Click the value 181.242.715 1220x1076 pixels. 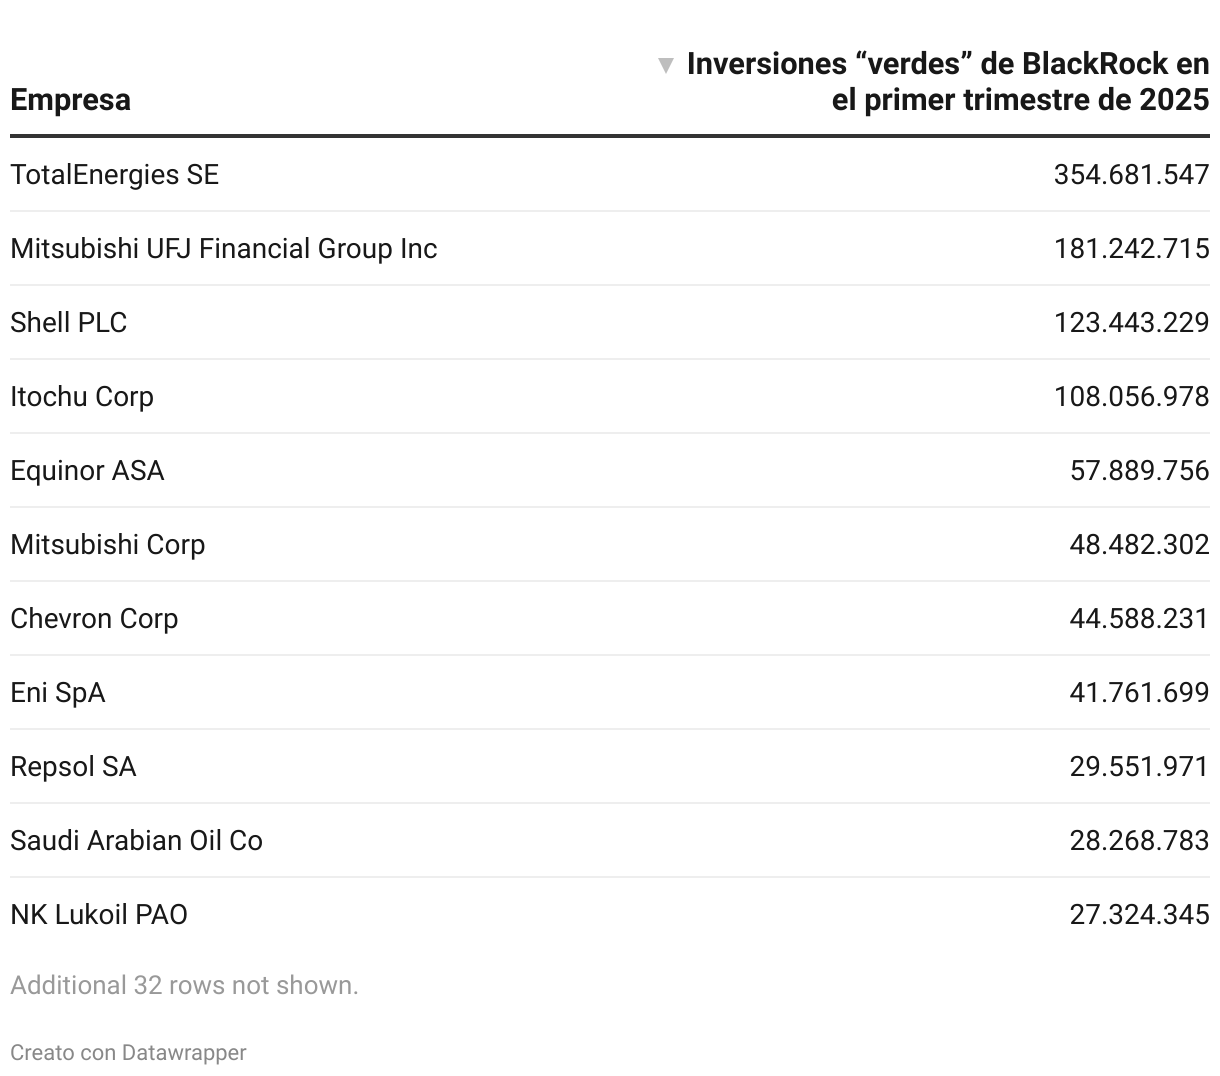[x=1132, y=248]
